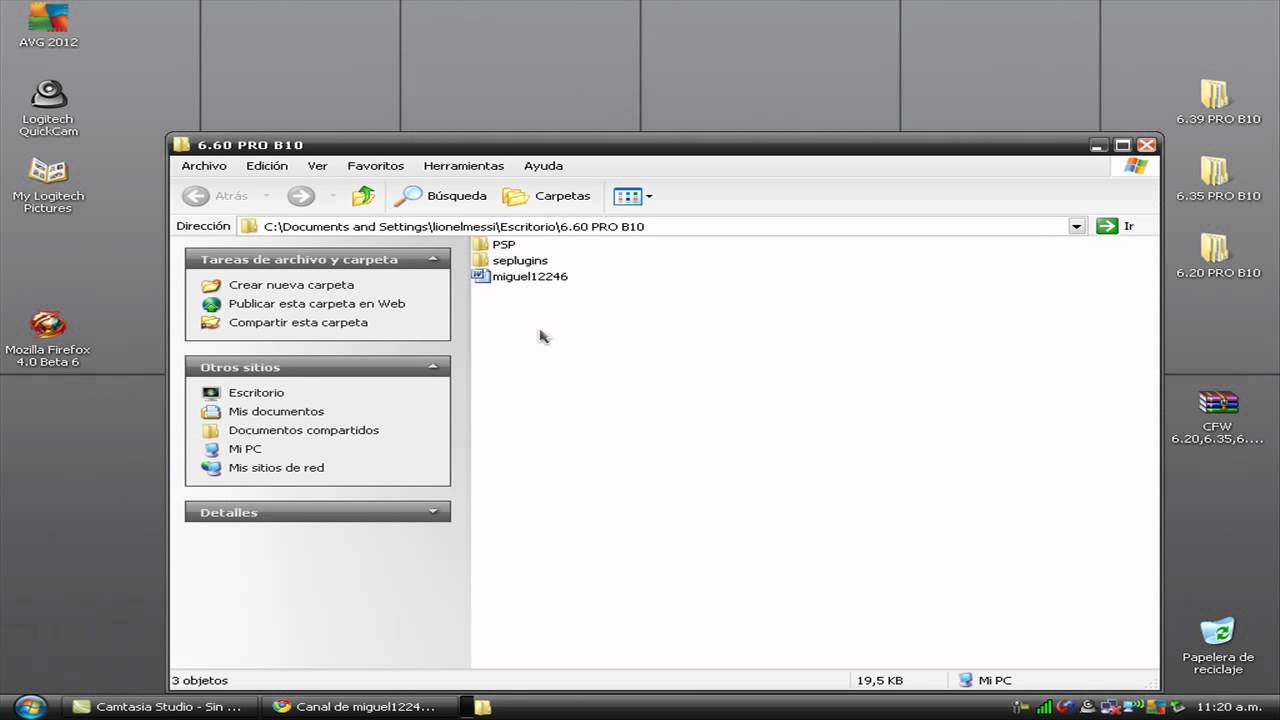The height and width of the screenshot is (720, 1280).
Task: Click the Ir go button
Action: (x=1115, y=226)
